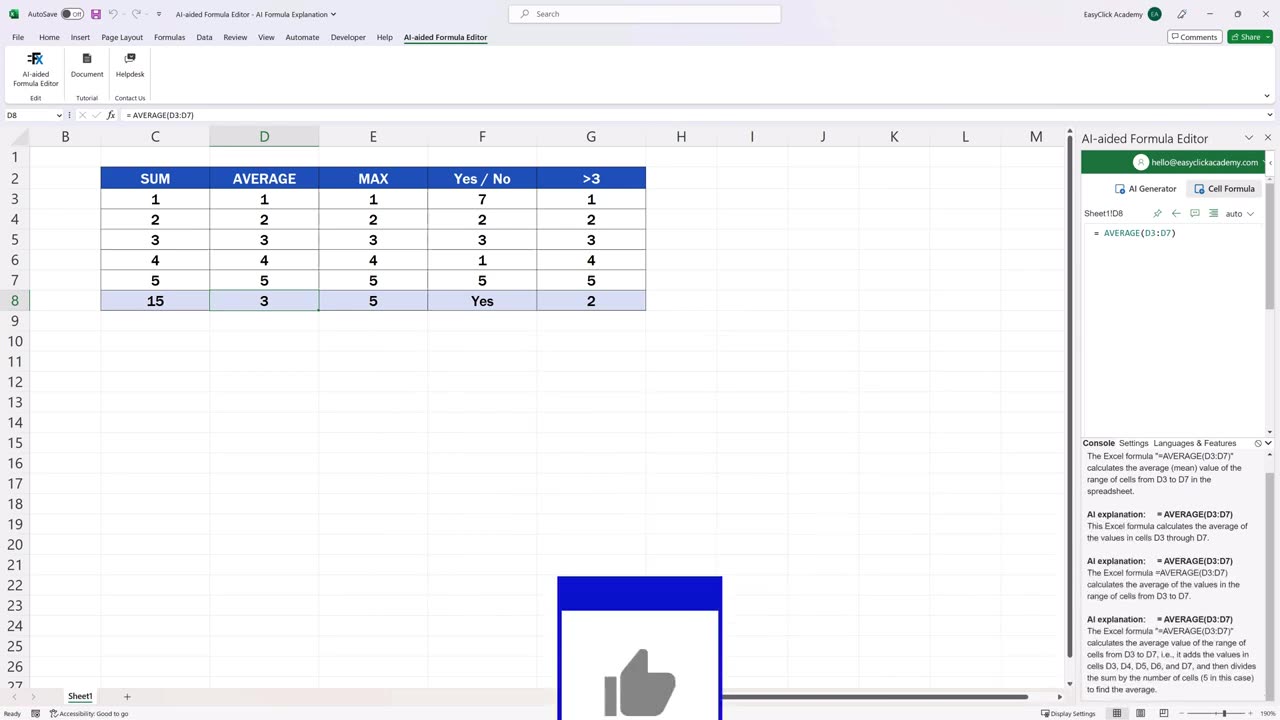
Task: Collapse the console panel chevron
Action: [x=1268, y=443]
